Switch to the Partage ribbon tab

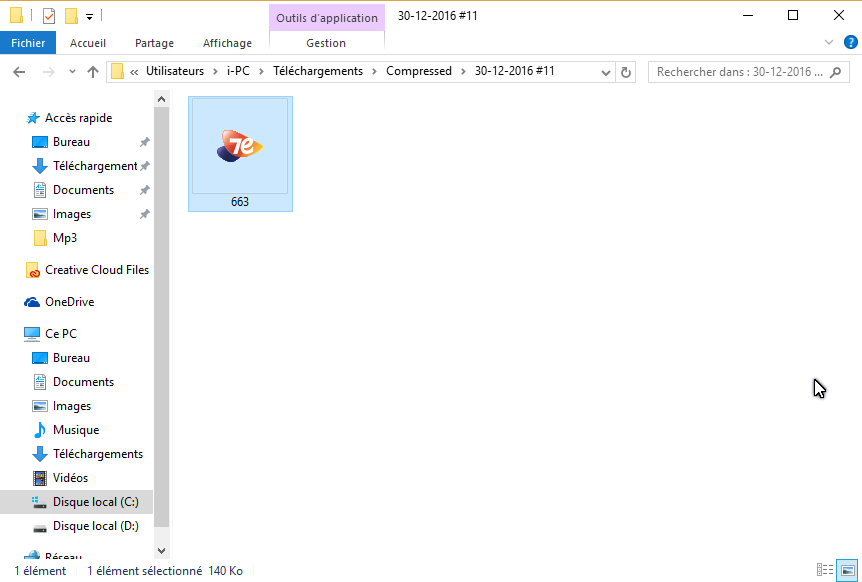click(x=154, y=43)
